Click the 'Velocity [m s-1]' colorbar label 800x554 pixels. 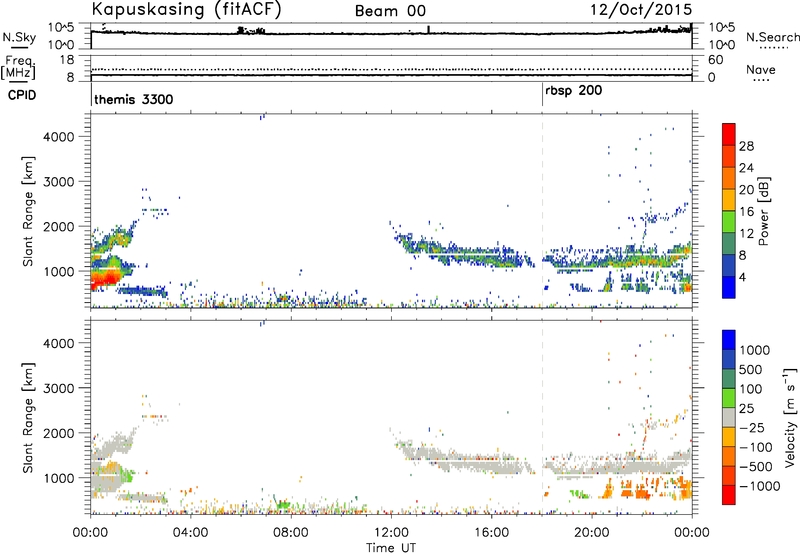pyautogui.click(x=790, y=417)
